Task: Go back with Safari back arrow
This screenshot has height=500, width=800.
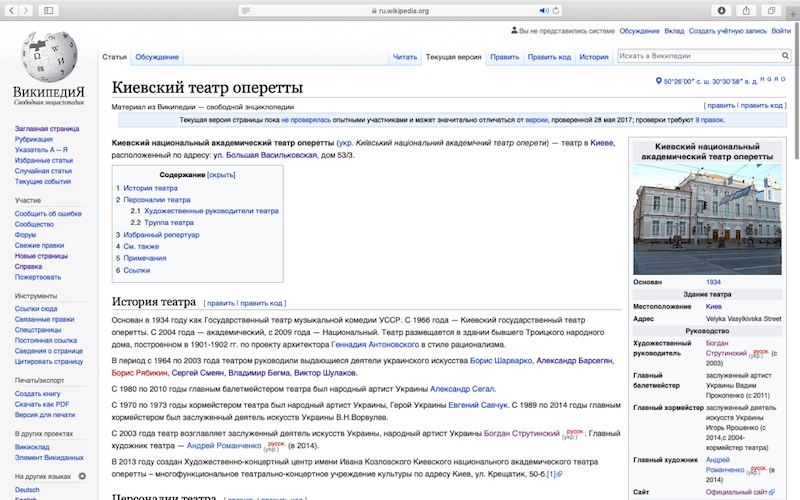Action: [12, 10]
